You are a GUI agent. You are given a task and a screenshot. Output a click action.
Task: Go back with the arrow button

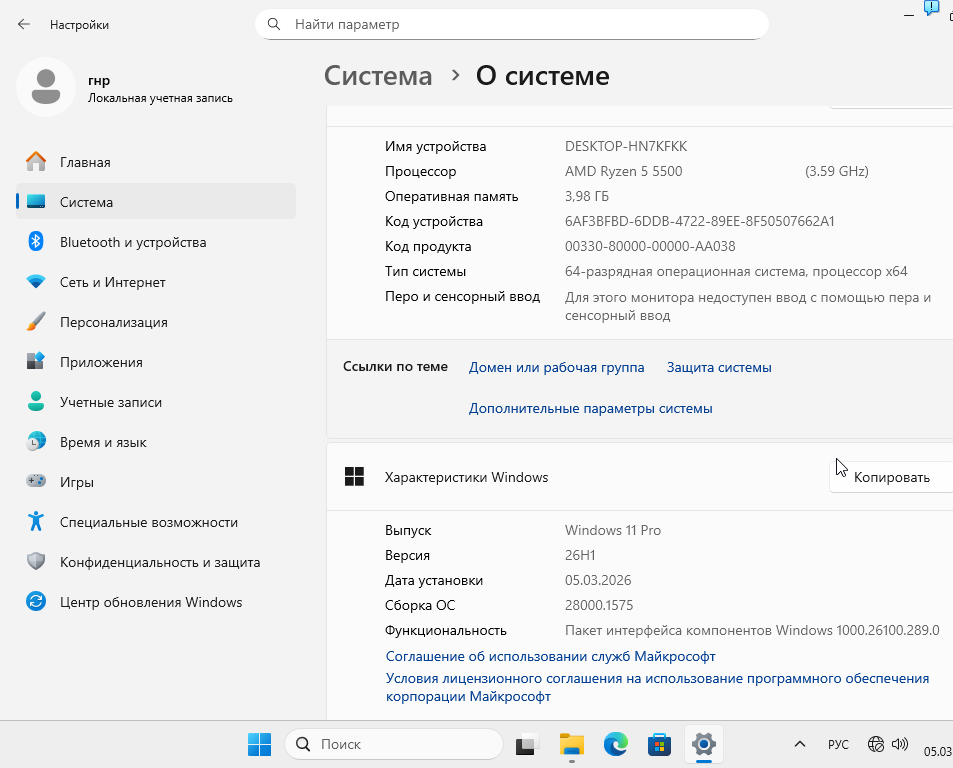pyautogui.click(x=24, y=24)
